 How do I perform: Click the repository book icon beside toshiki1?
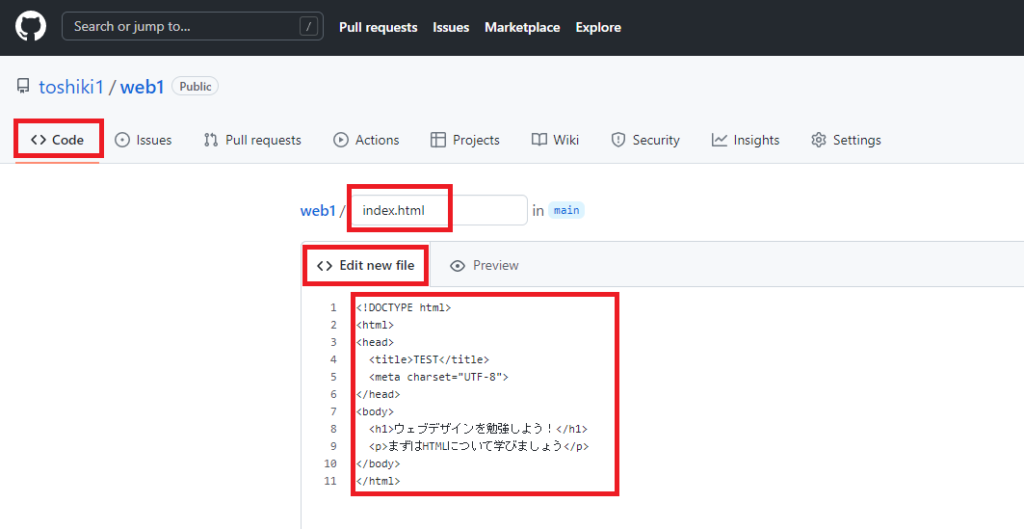pos(23,87)
